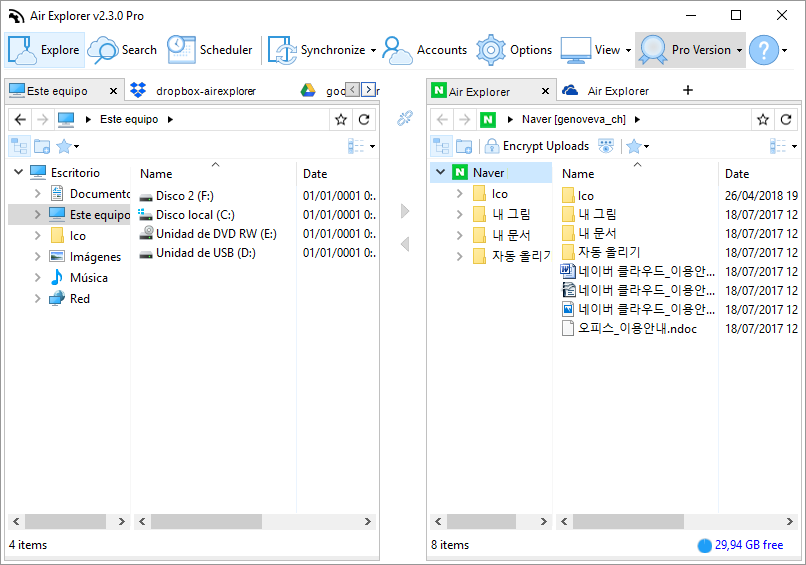Toggle folder tree in right pane
Image resolution: width=806 pixels, height=565 pixels.
[441, 147]
